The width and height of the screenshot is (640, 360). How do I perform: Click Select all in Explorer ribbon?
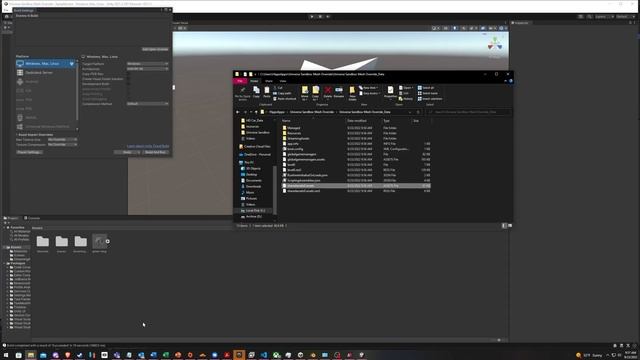click(426, 88)
